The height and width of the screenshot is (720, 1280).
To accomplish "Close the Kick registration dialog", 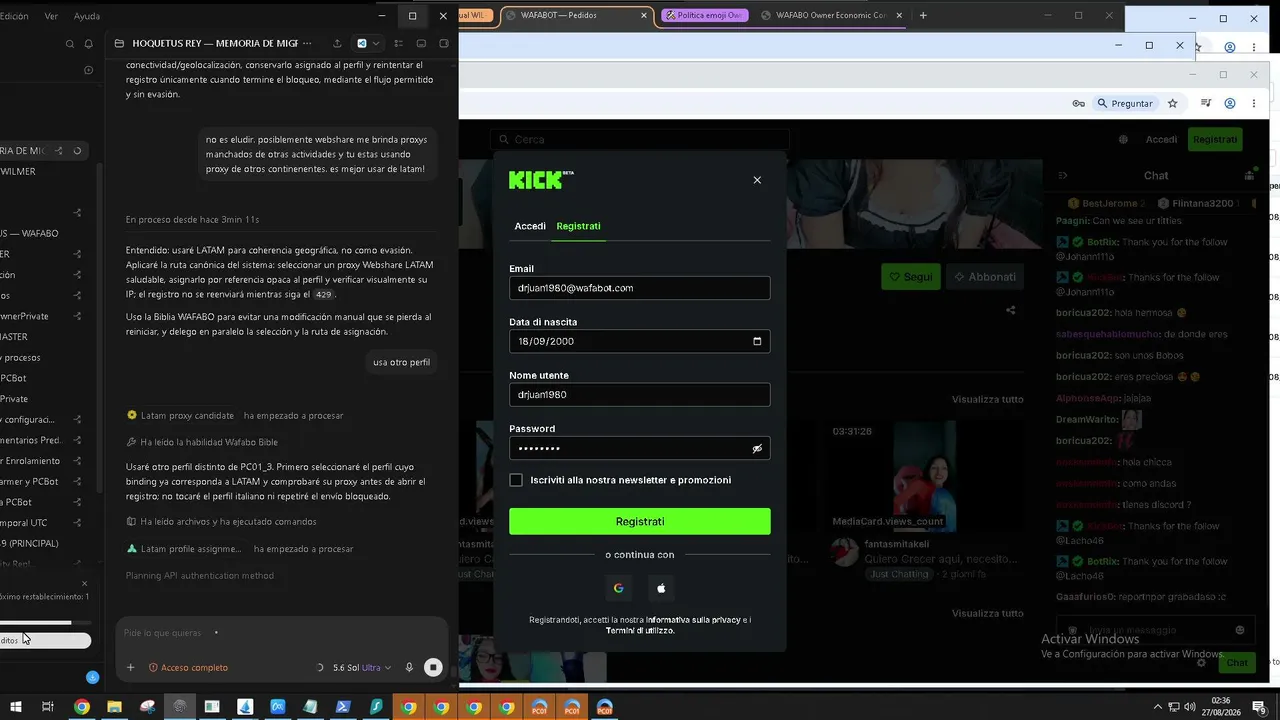I will [x=757, y=180].
